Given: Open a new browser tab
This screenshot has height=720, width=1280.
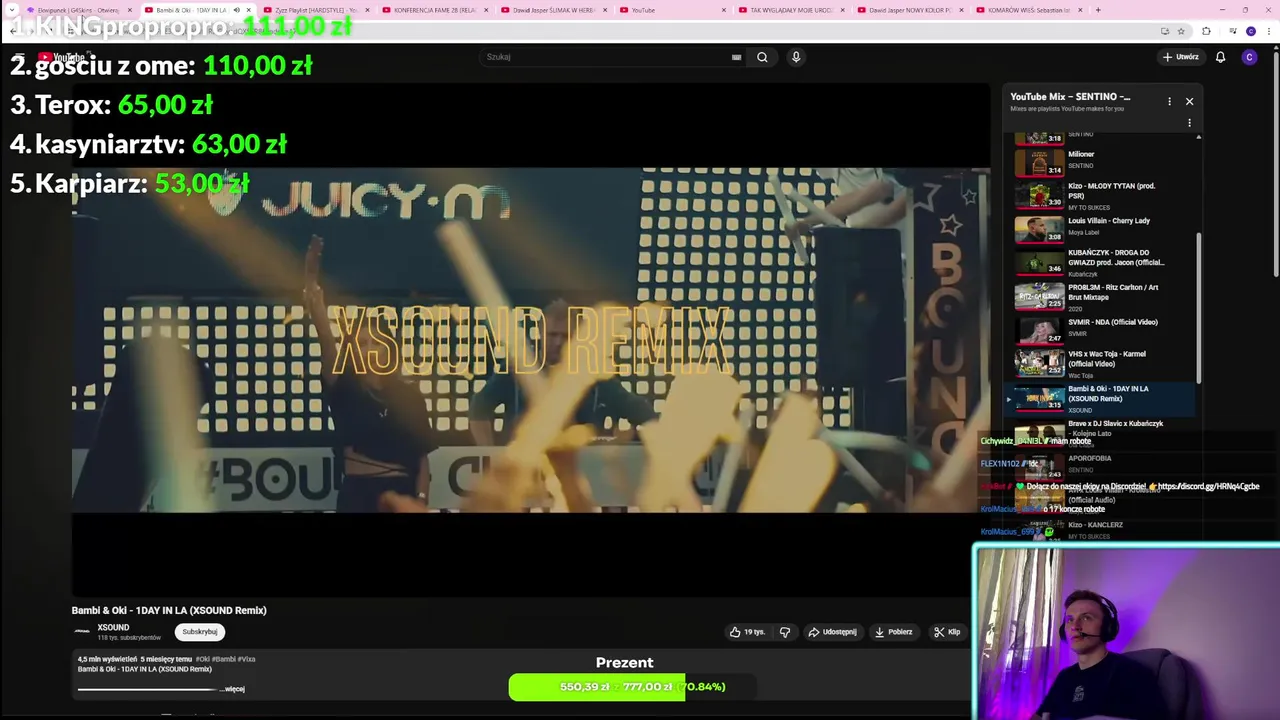Looking at the screenshot, I should (1098, 10).
